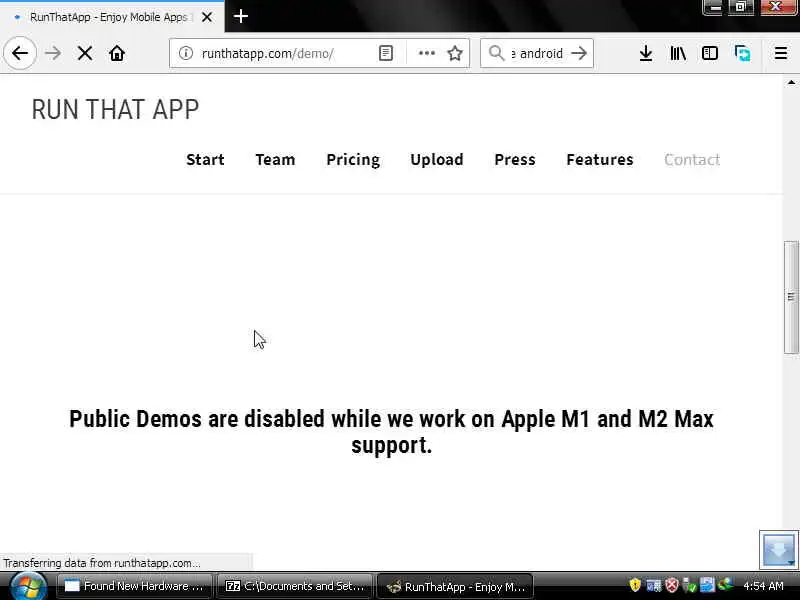This screenshot has height=600, width=800.
Task: Open synced tabs icon
Action: pos(742,53)
